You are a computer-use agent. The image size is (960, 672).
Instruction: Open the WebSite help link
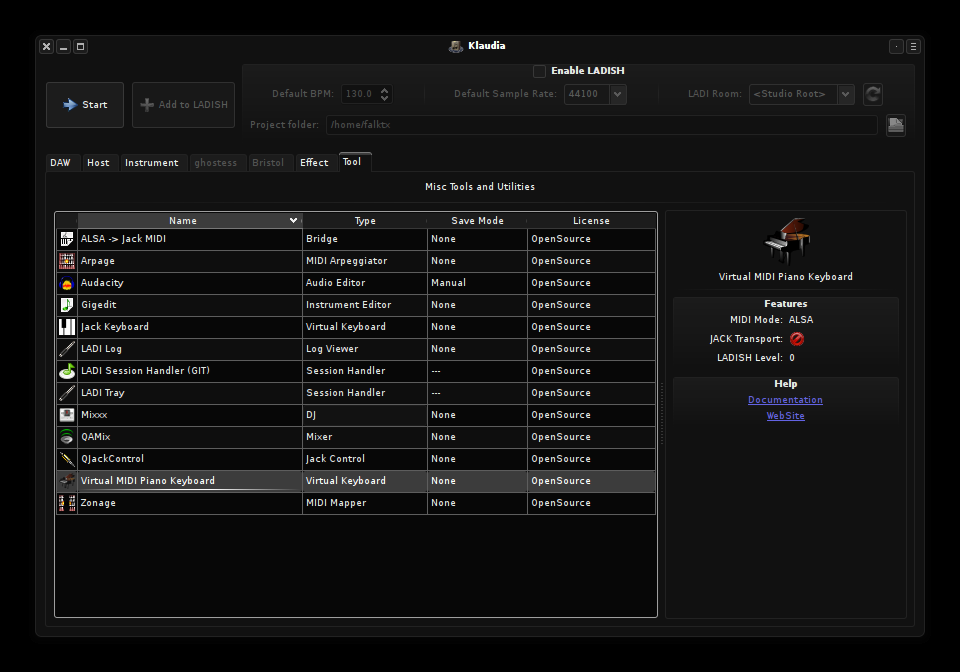785,416
